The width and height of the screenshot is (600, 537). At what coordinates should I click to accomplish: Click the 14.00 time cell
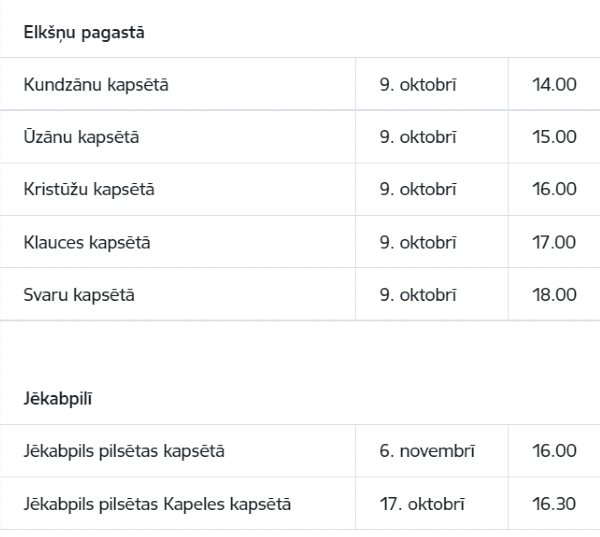click(554, 84)
